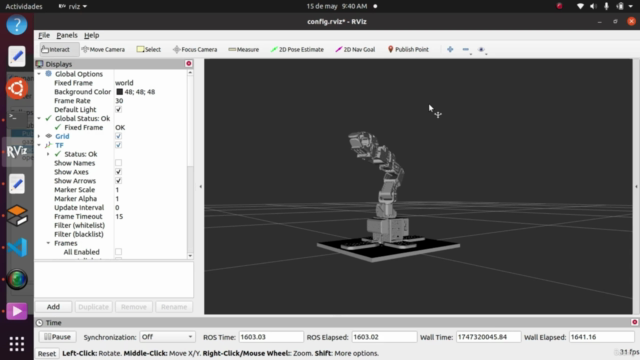Open the layered box app in dock

[17, 216]
